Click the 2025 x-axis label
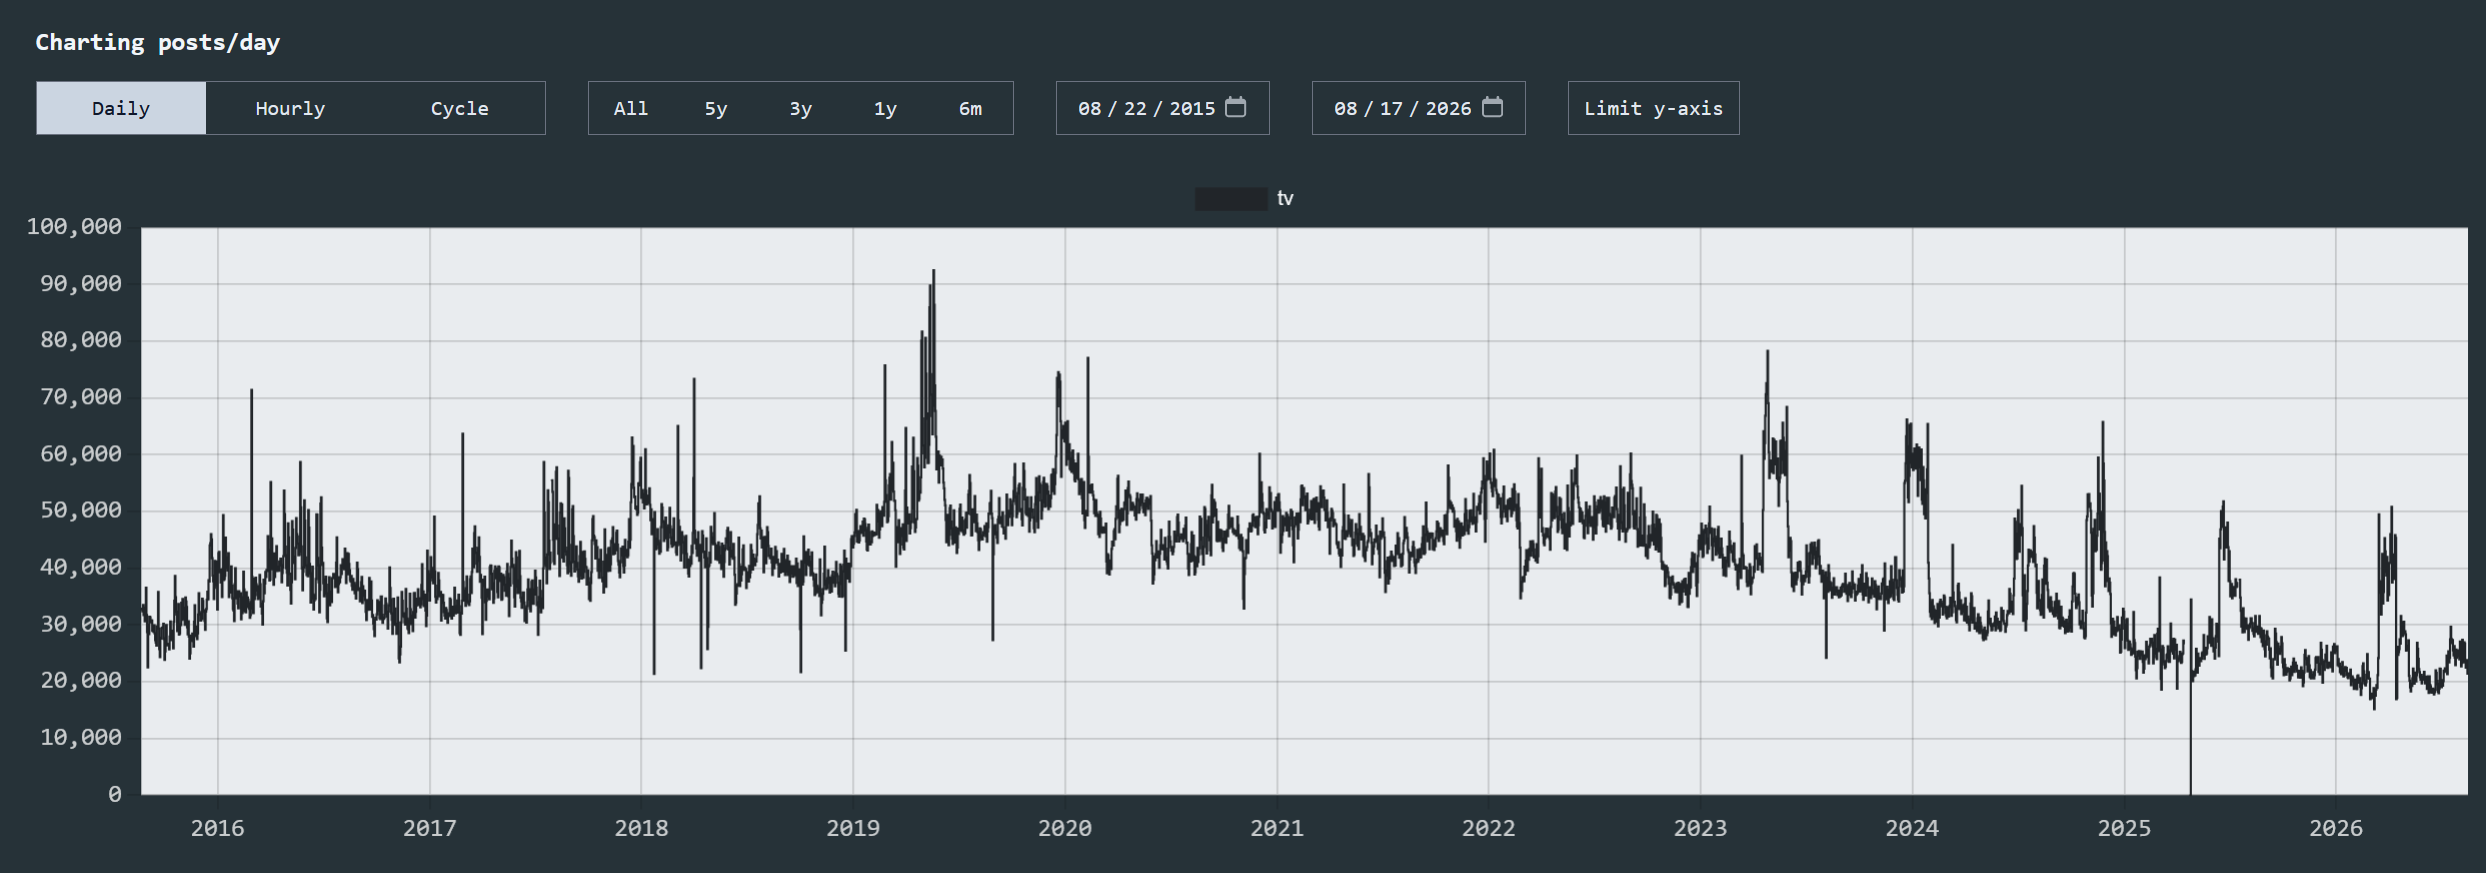 click(2124, 828)
